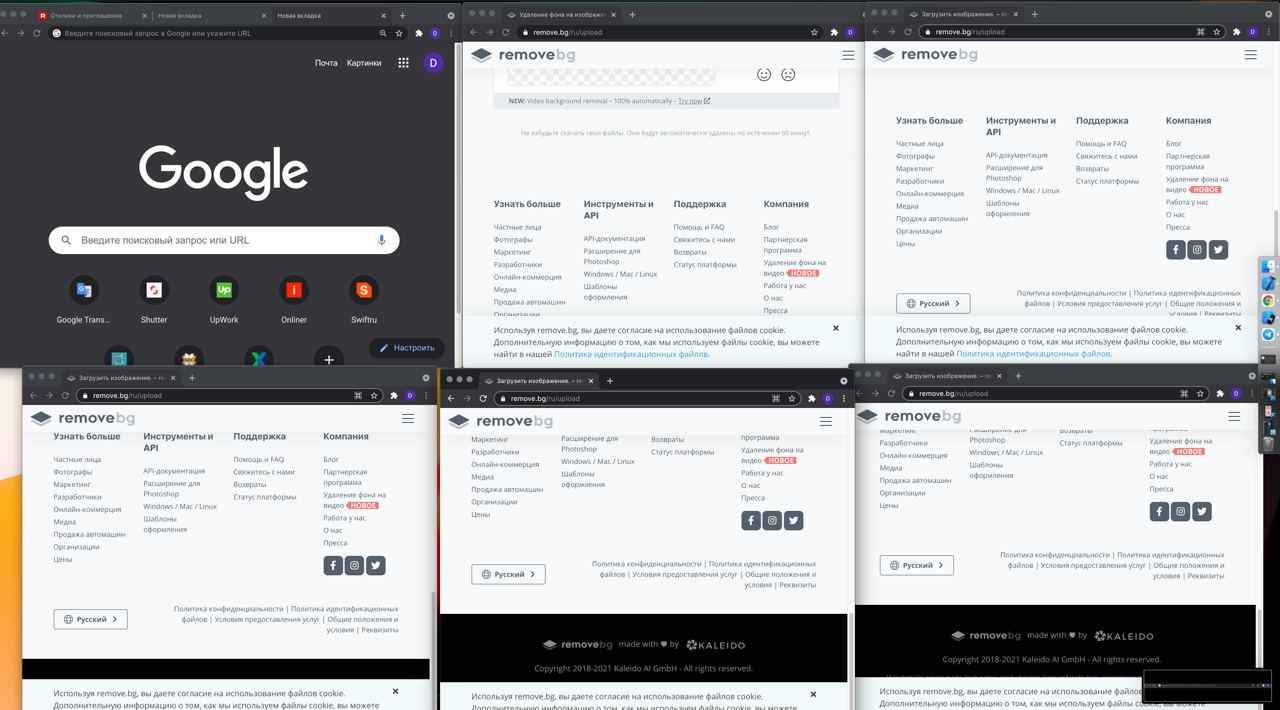Open the Instagram icon in the top-right remove.bg window

coord(1196,250)
